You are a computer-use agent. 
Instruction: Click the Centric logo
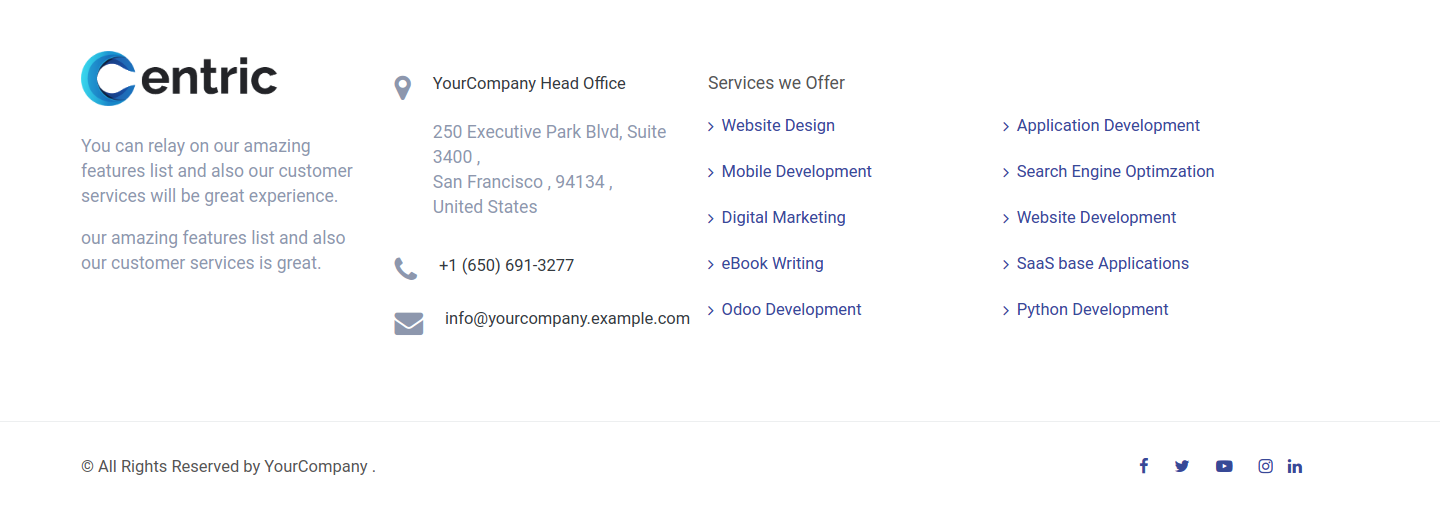(179, 78)
